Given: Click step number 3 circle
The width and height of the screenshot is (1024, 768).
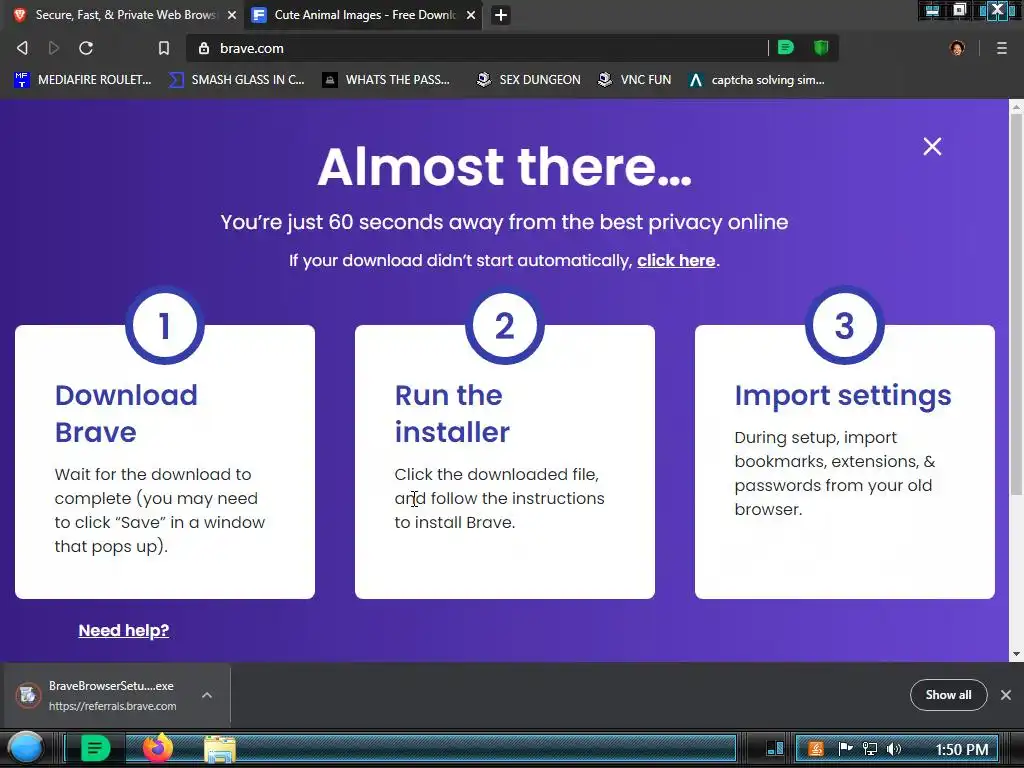Looking at the screenshot, I should pyautogui.click(x=844, y=325).
